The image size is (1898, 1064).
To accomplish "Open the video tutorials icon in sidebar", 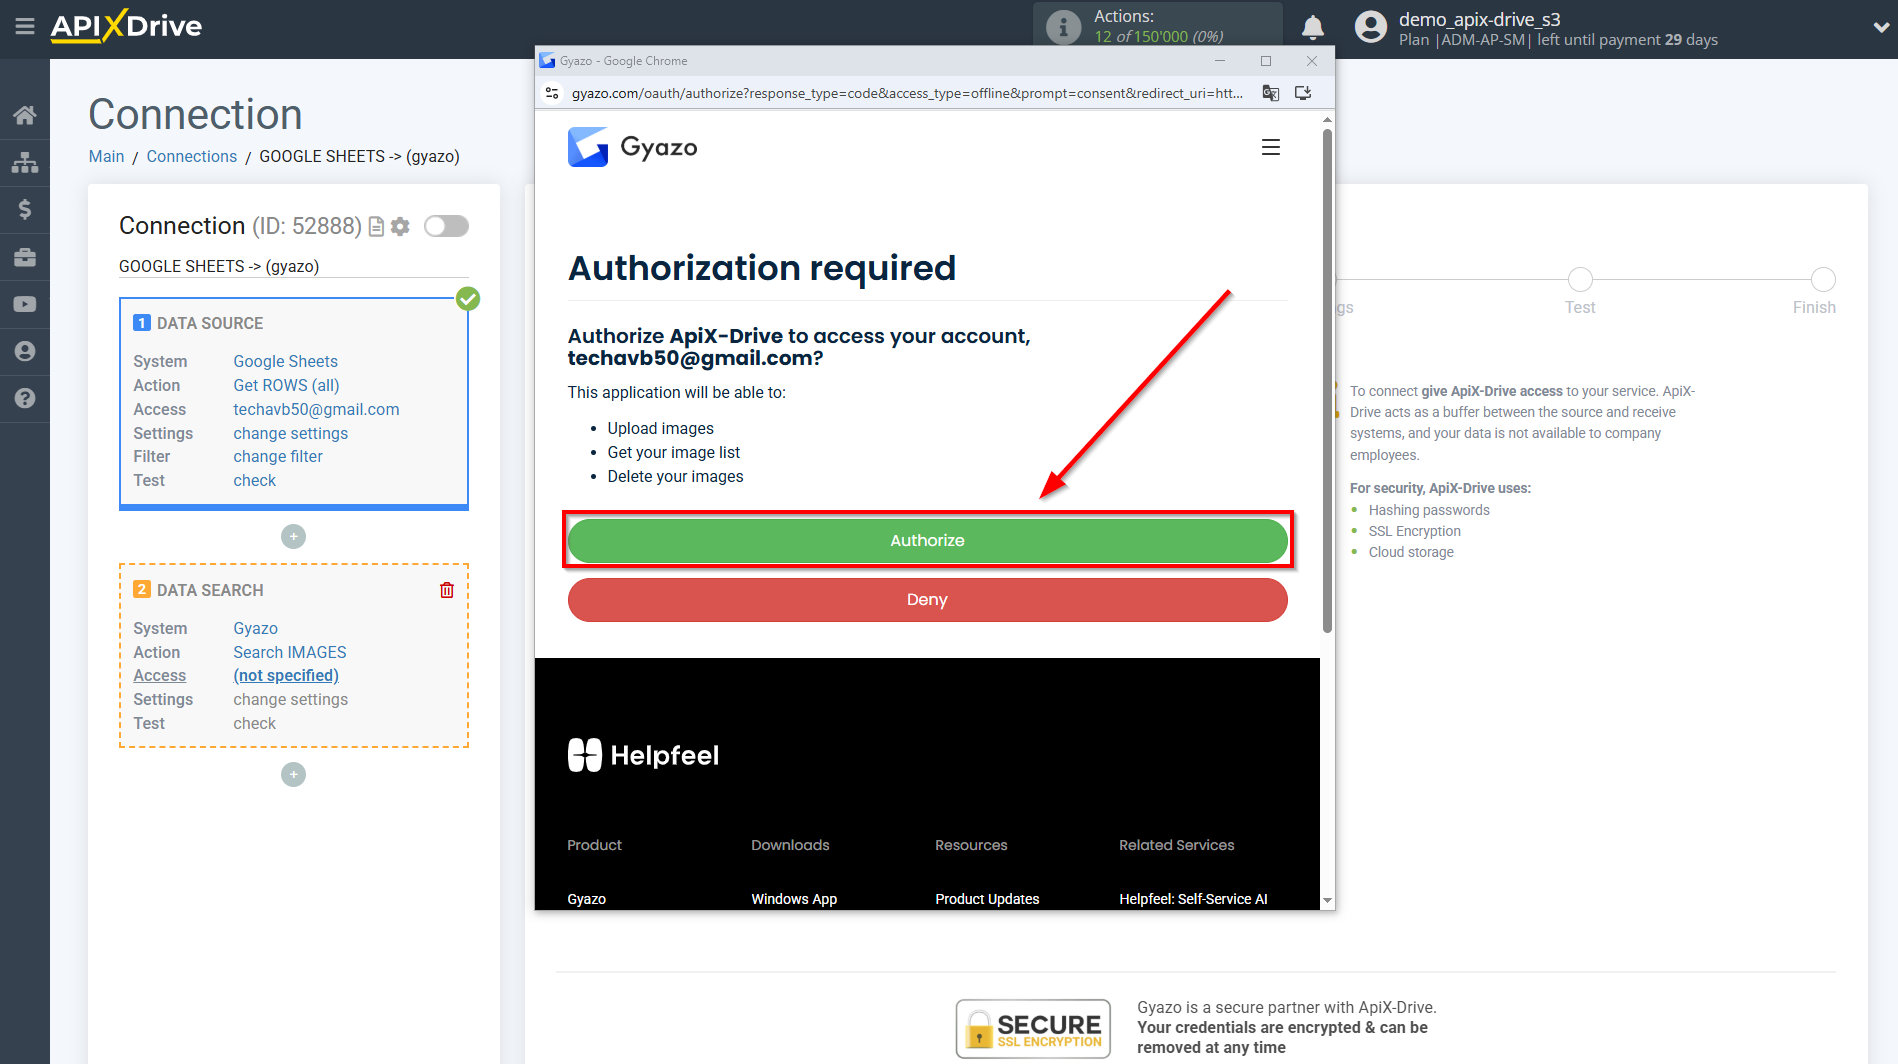I will tap(25, 303).
